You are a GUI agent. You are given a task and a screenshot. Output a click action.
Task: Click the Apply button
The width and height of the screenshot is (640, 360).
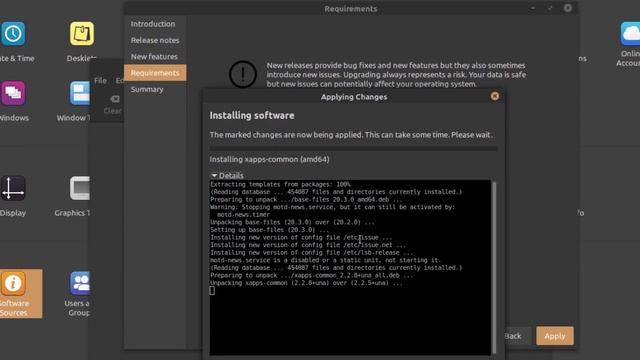click(555, 336)
